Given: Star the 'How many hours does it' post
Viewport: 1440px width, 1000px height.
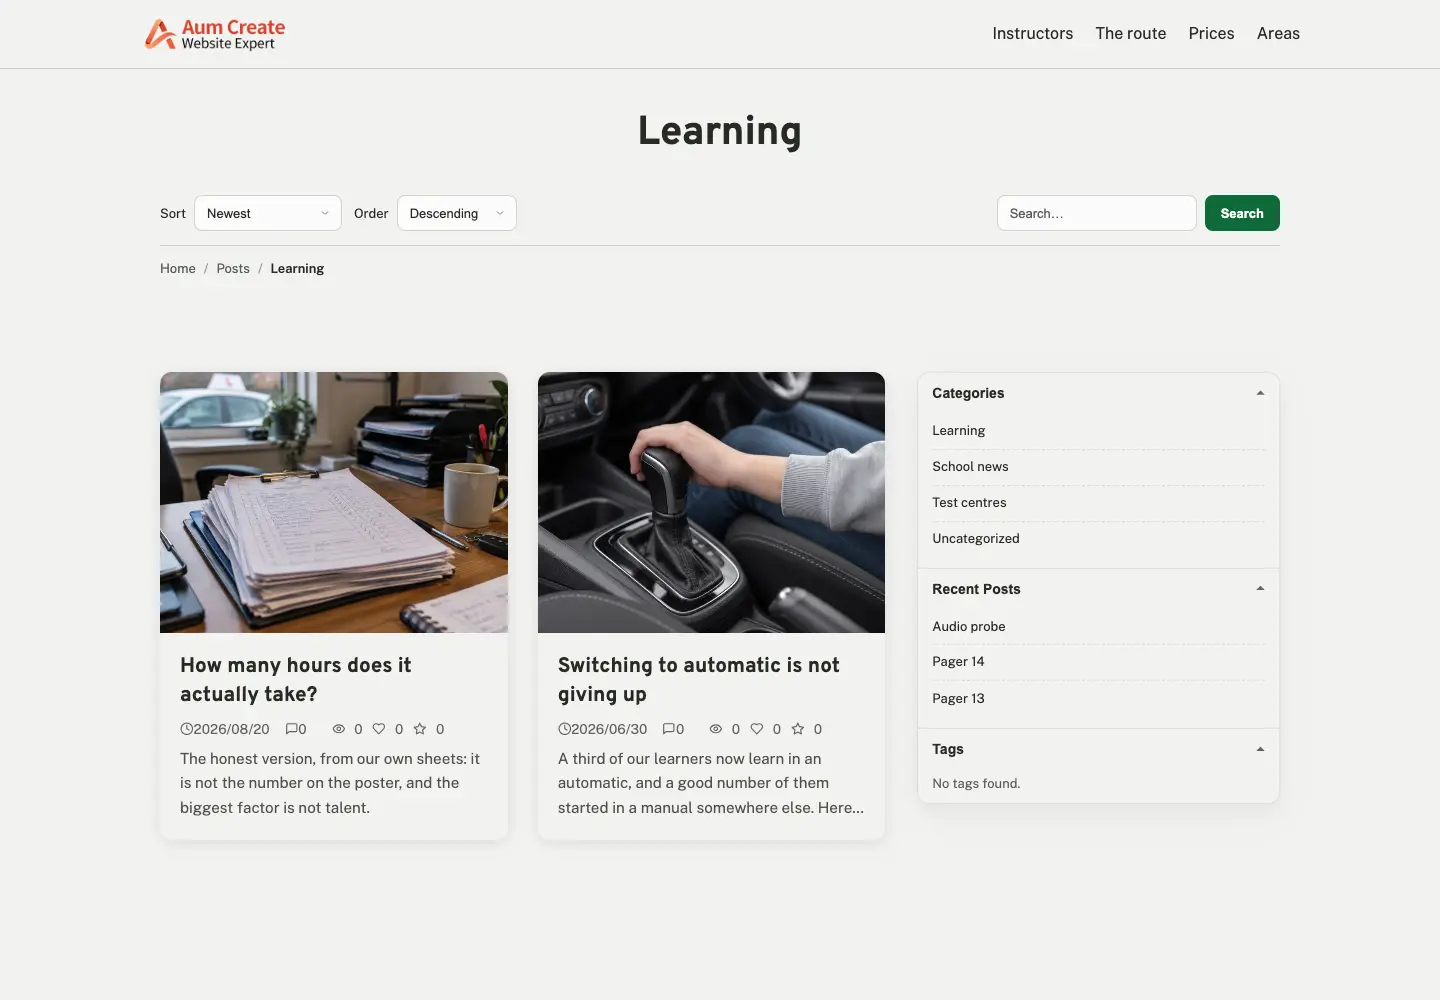Looking at the screenshot, I should 420,729.
